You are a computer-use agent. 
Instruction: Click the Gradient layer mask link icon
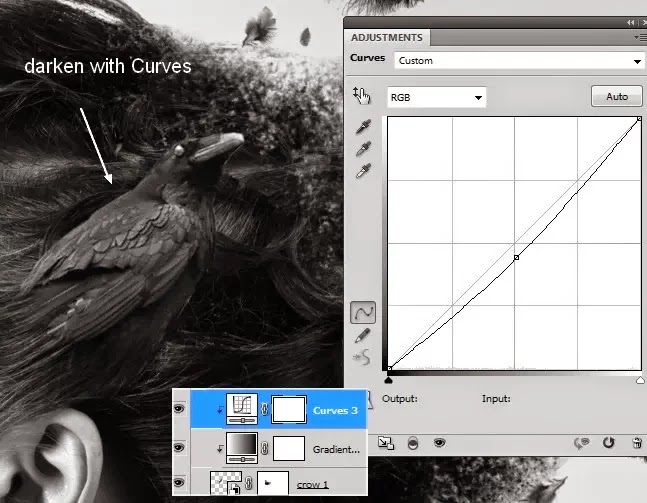click(264, 448)
